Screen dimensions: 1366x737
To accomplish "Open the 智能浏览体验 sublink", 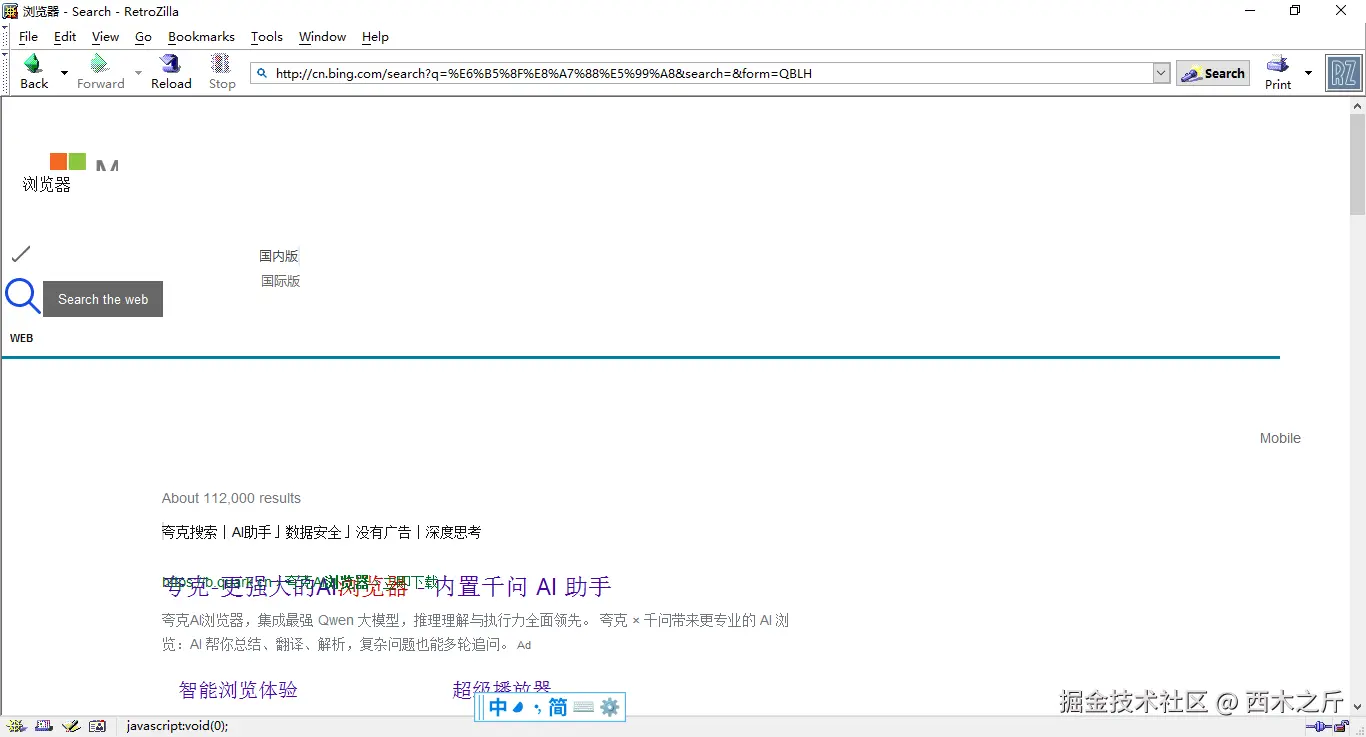I will 238,690.
